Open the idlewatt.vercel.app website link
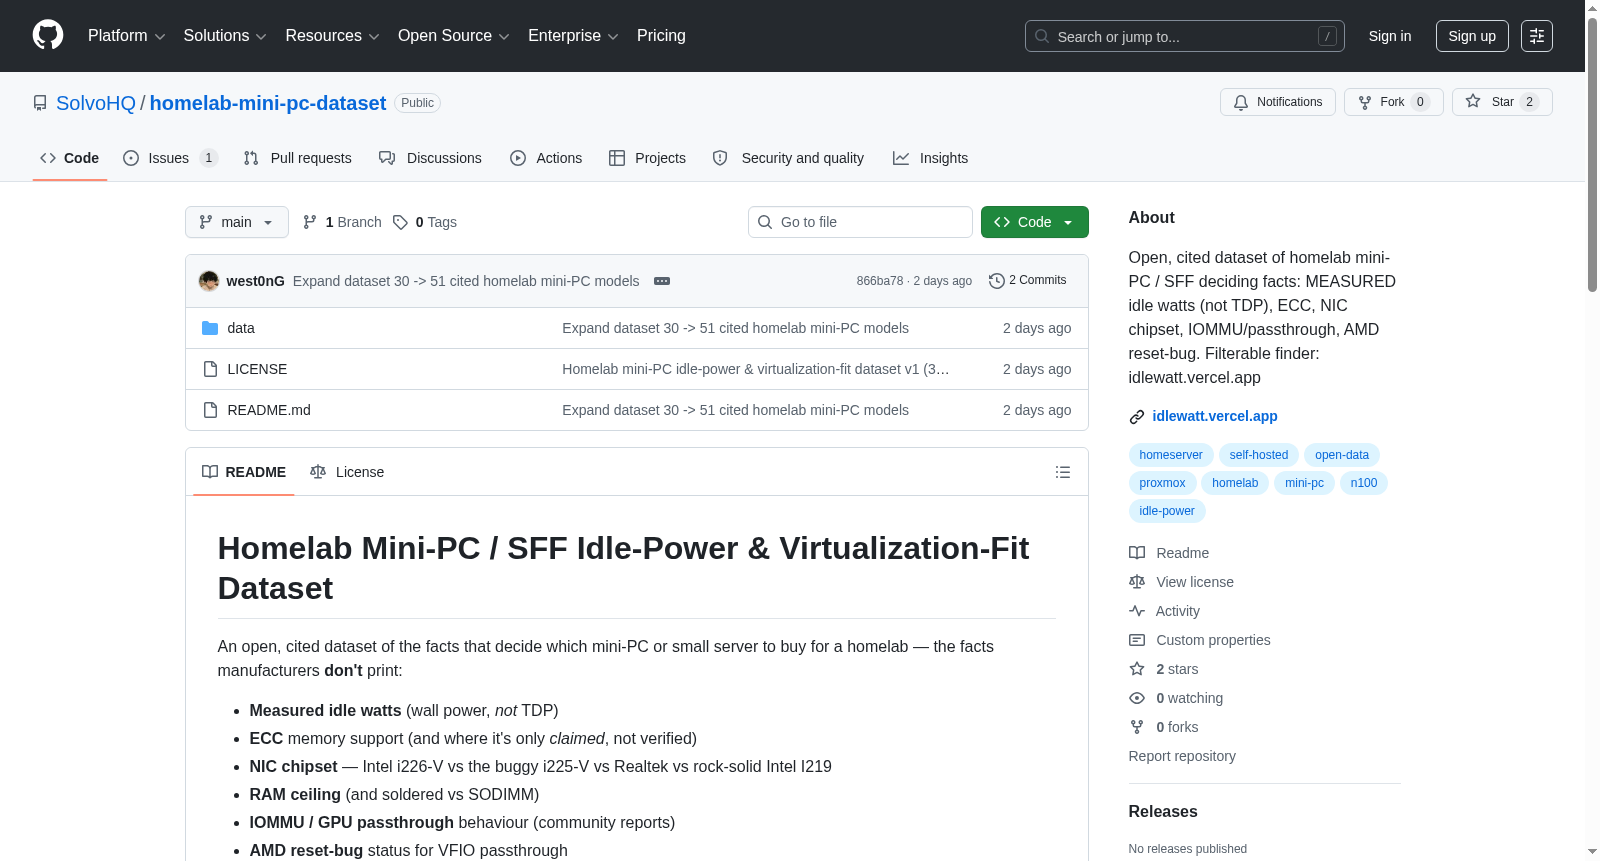 point(1215,416)
